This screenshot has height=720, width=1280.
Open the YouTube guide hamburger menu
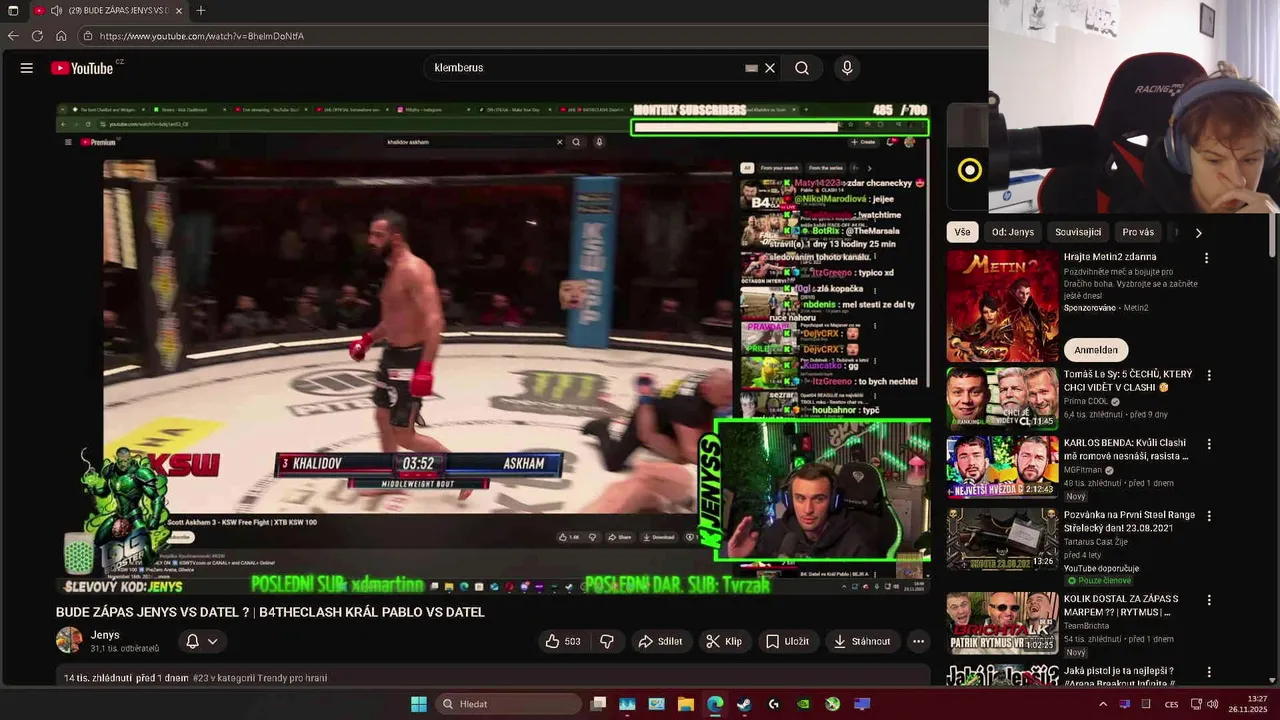[27, 68]
